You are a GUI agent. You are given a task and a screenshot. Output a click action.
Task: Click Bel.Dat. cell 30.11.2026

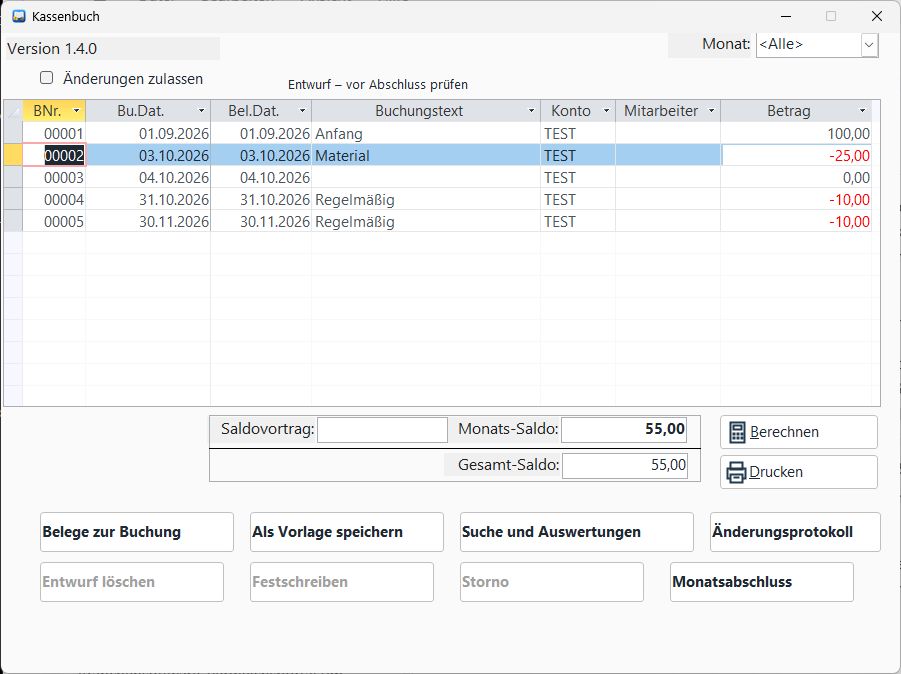(261, 222)
